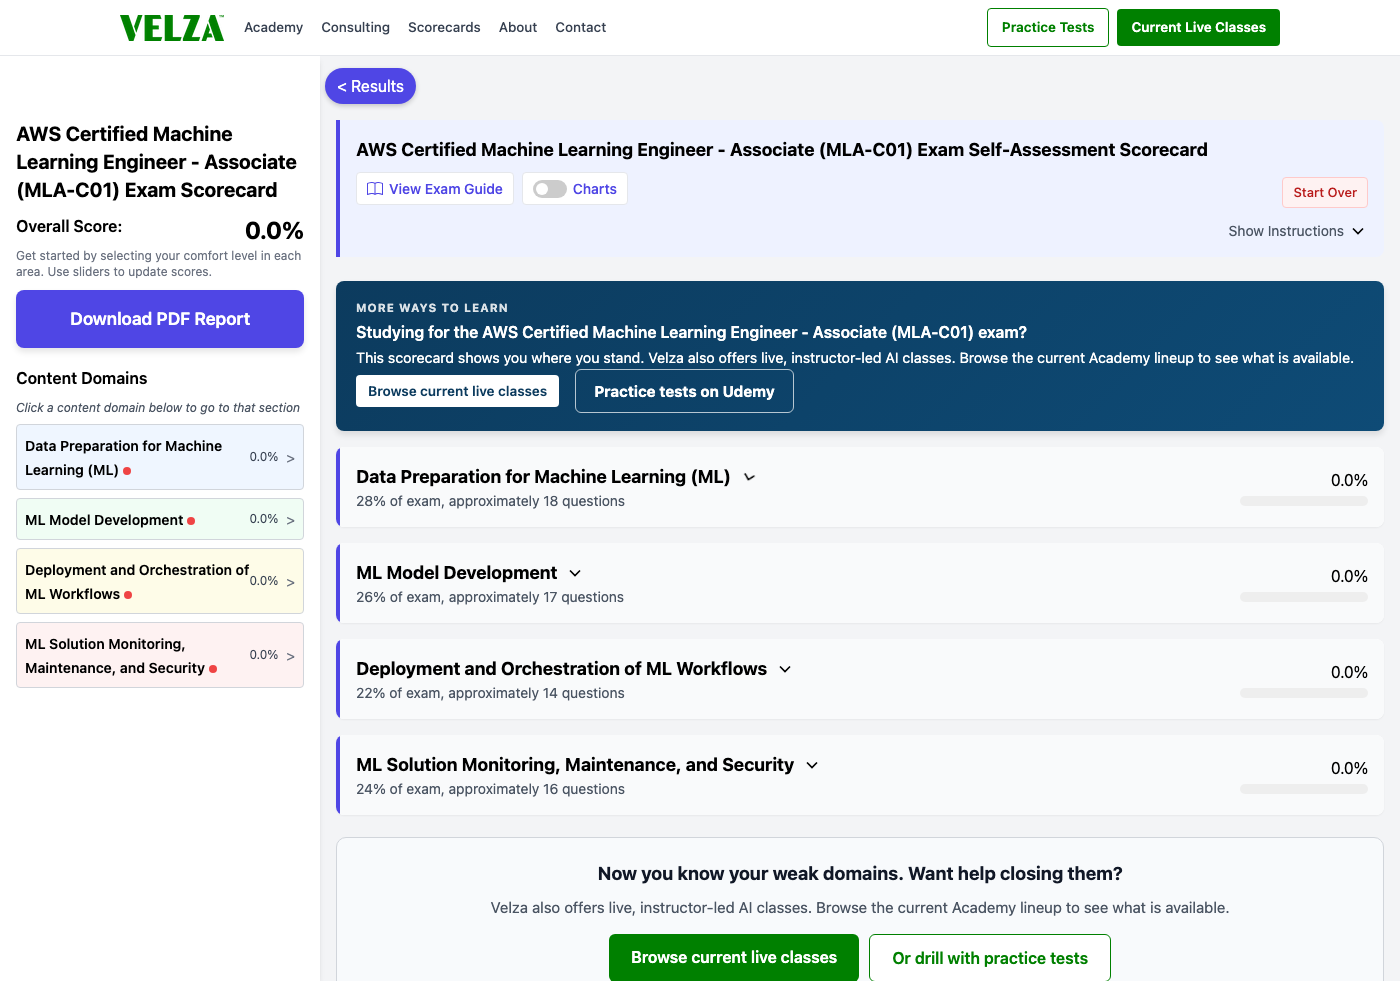
Task: Go back with the Results button
Action: pos(370,86)
